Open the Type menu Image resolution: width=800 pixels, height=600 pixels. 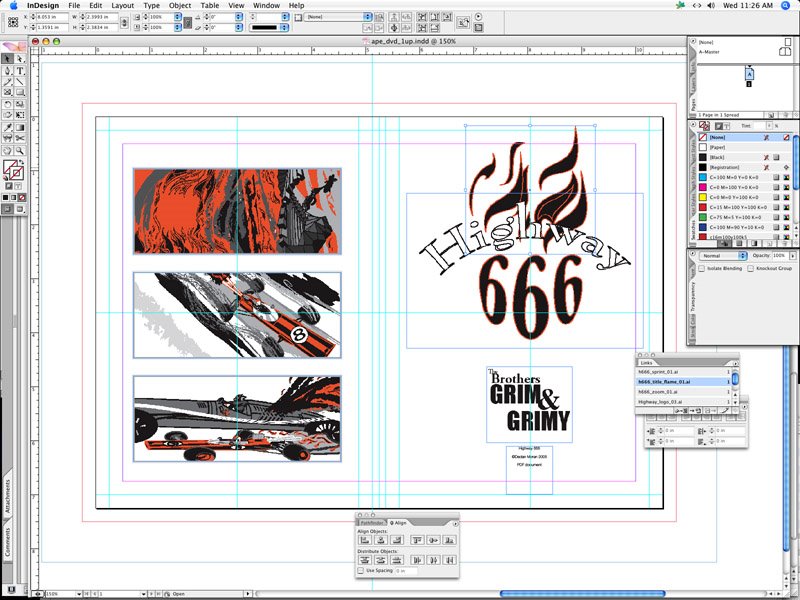click(x=152, y=6)
